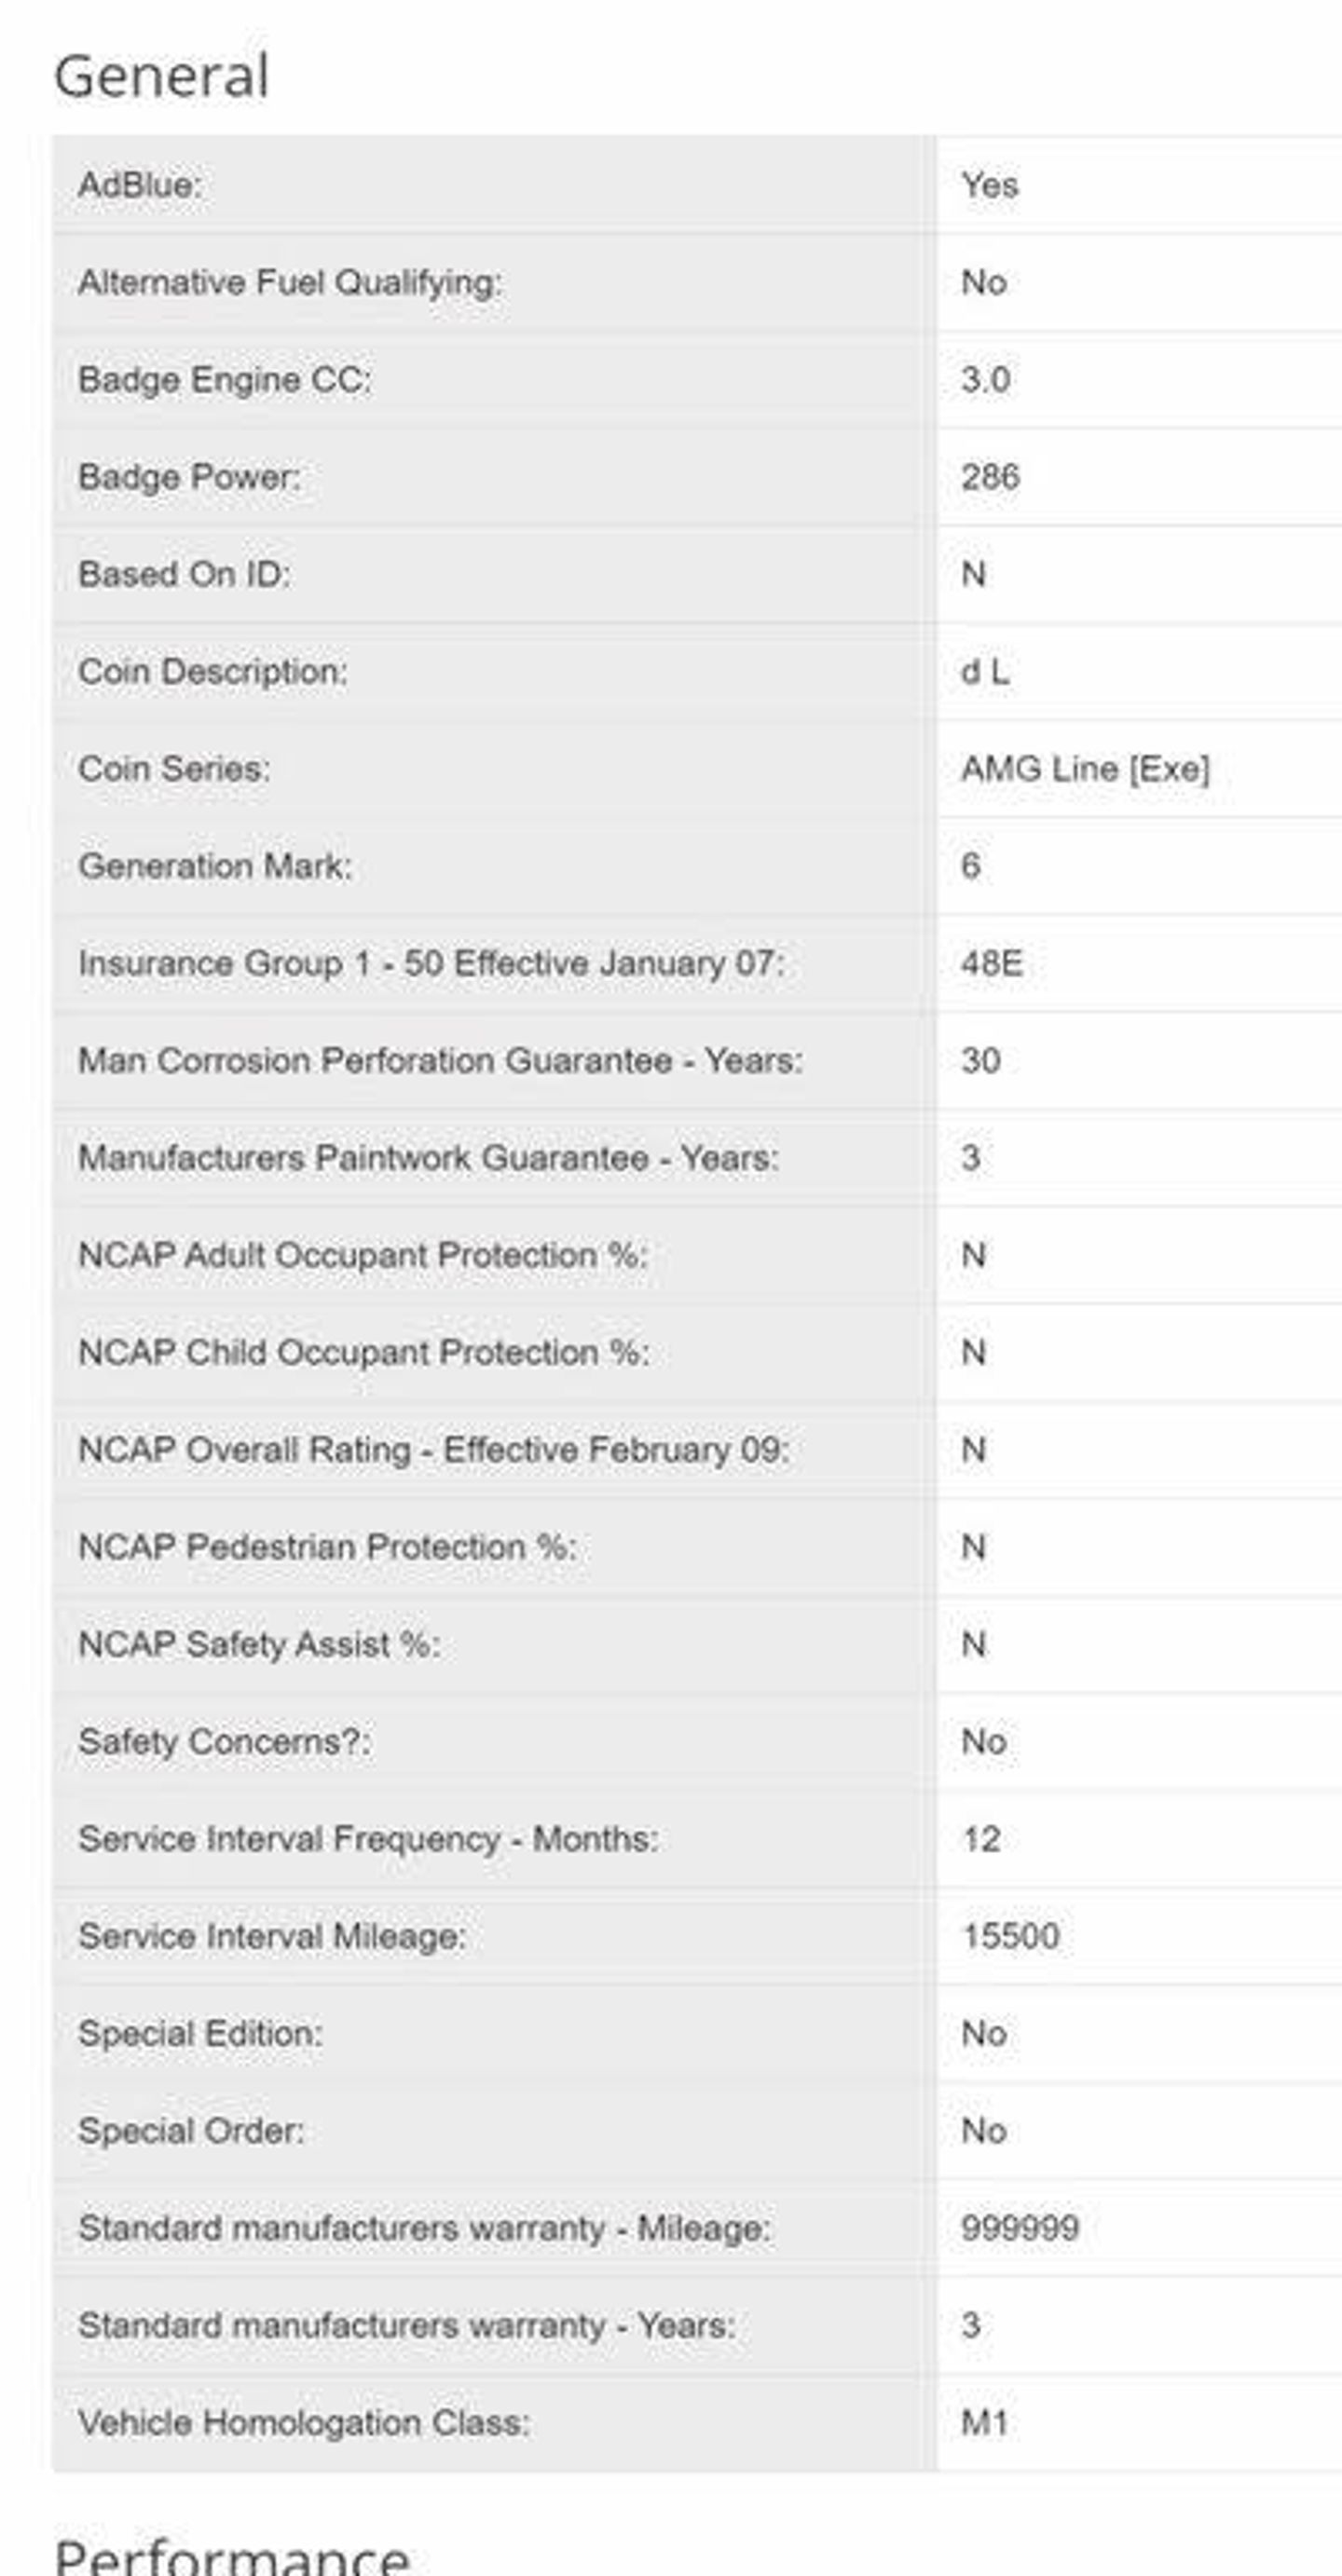Select the Badge Power value 286
Image resolution: width=1342 pixels, height=2576 pixels.
[x=990, y=477]
